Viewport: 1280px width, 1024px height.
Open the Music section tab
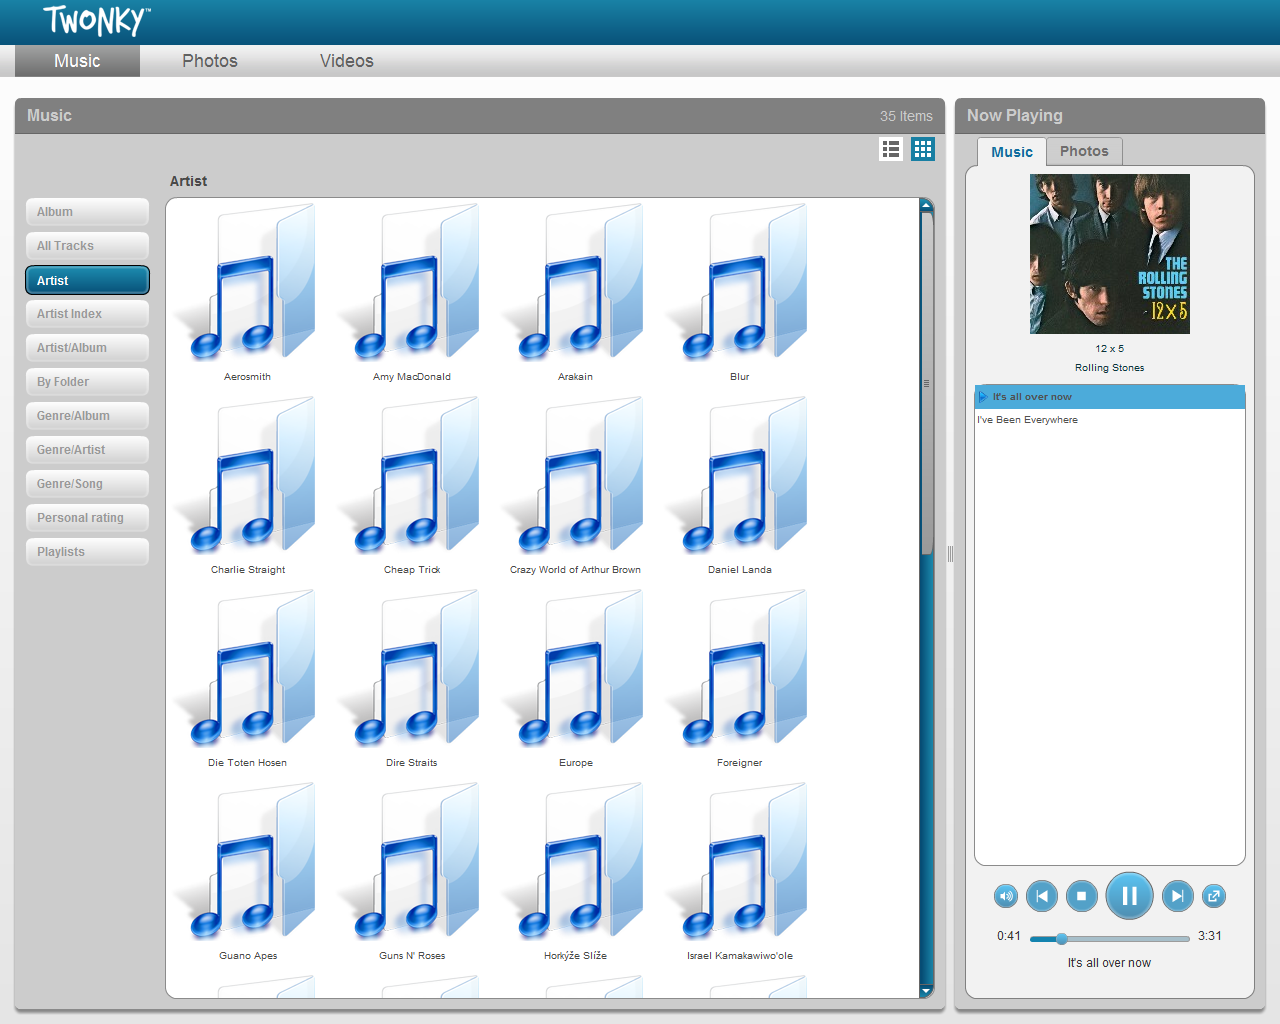[x=77, y=61]
